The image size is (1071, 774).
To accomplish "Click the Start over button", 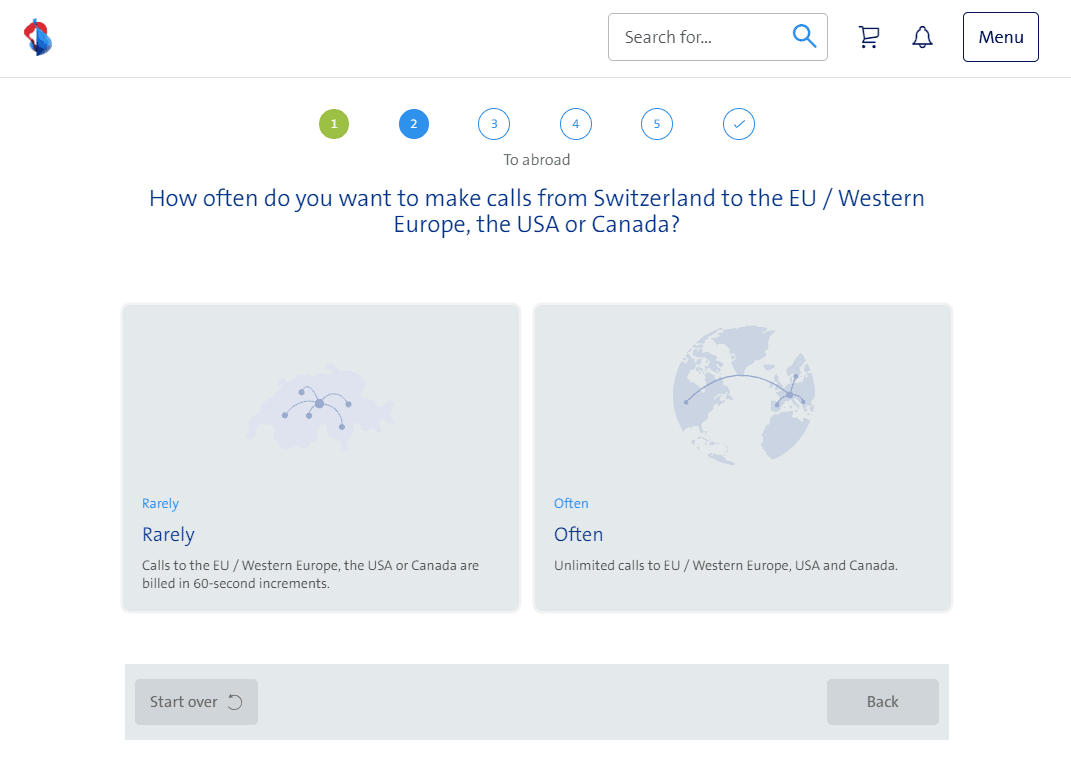I will click(x=196, y=702).
